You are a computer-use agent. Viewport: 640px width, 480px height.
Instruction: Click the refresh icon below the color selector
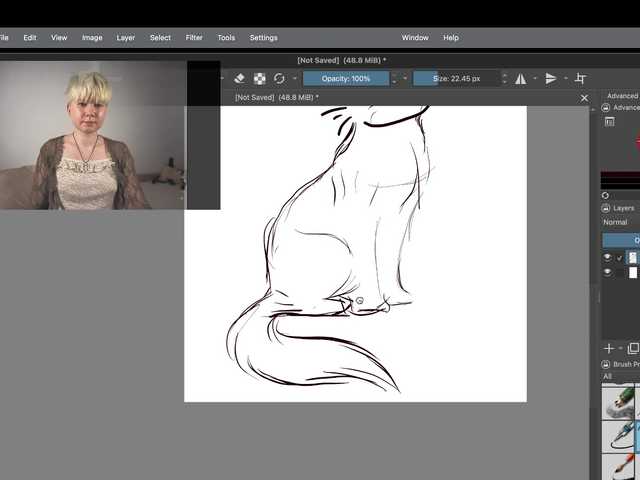(x=605, y=196)
